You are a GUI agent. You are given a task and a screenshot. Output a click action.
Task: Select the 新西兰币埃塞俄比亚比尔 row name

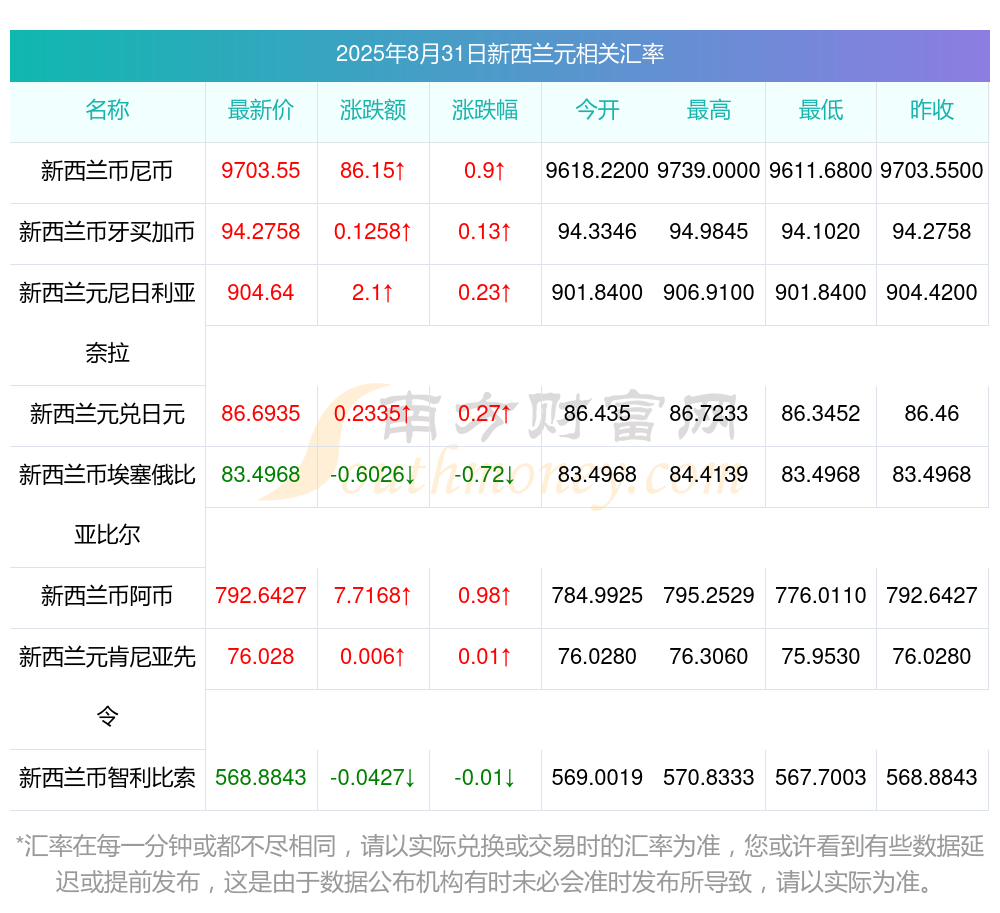(x=107, y=505)
